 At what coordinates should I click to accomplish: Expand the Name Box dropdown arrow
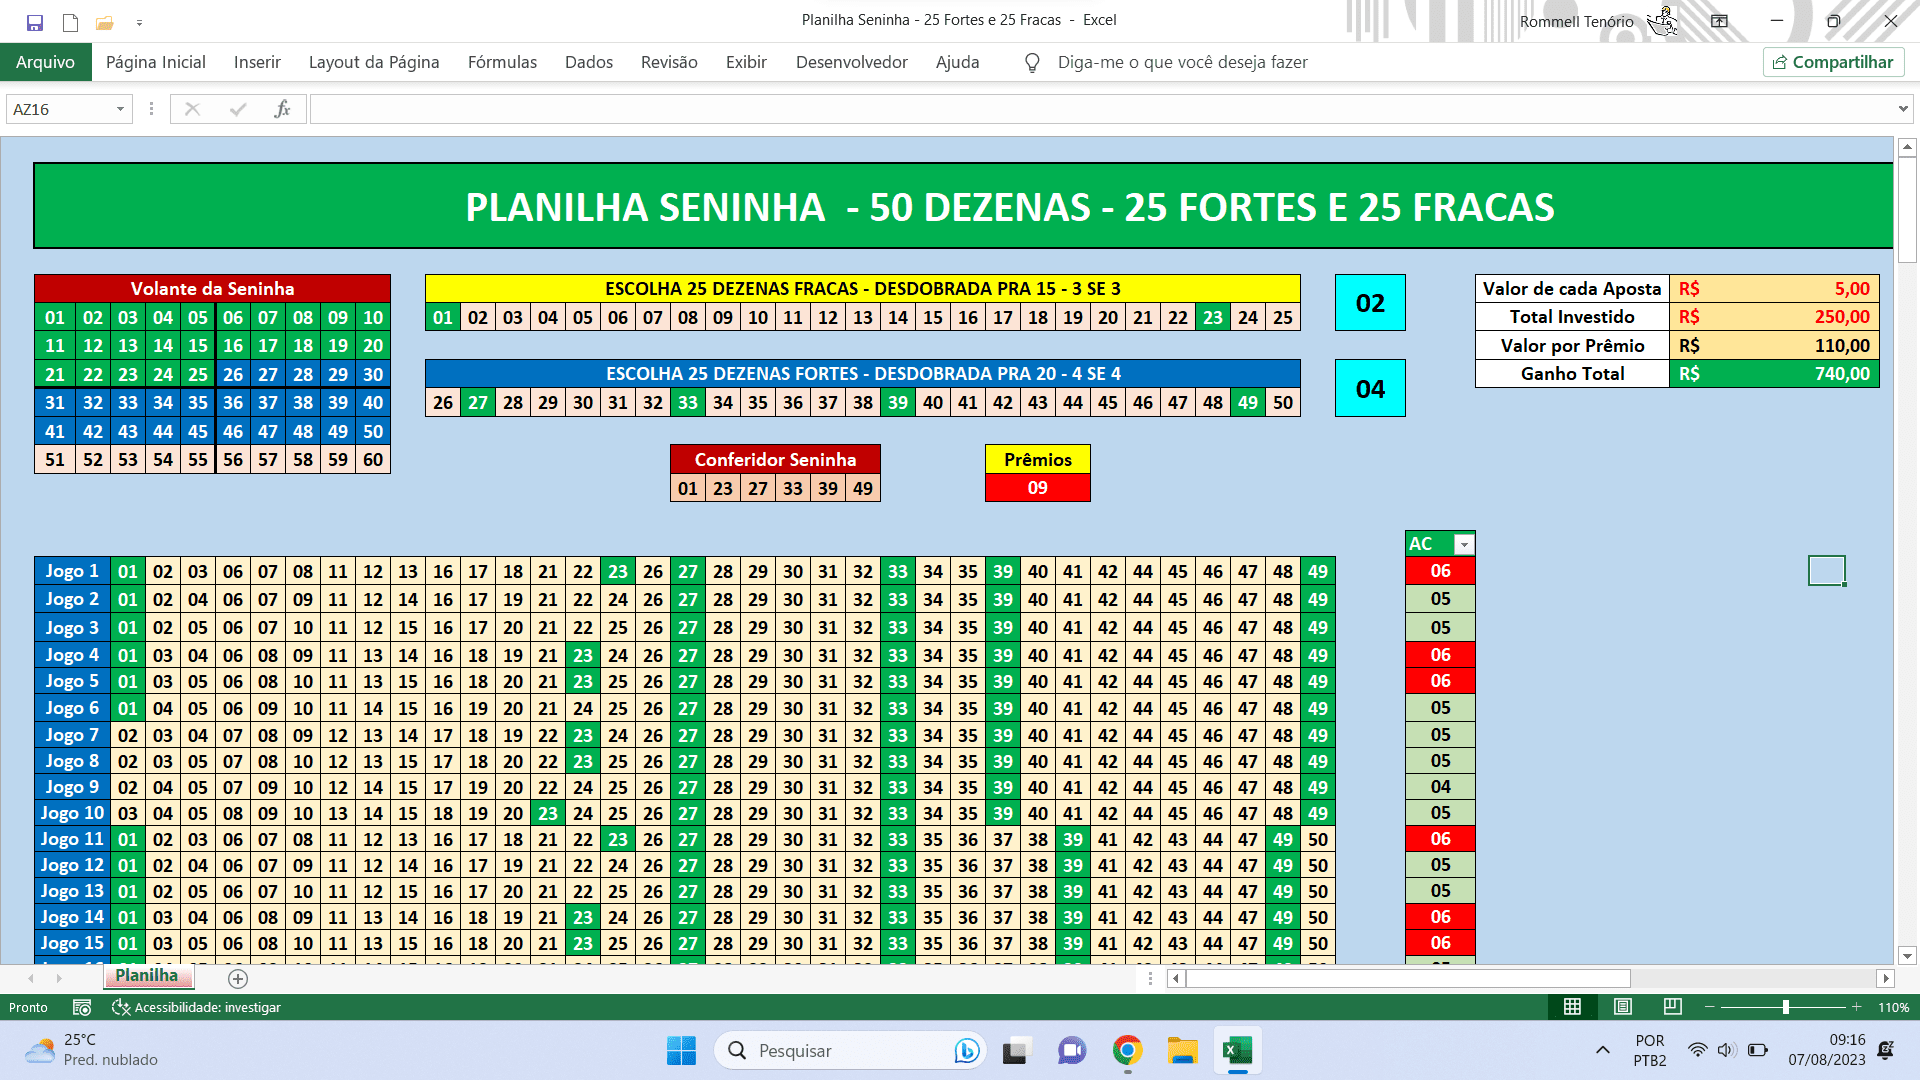pyautogui.click(x=120, y=109)
